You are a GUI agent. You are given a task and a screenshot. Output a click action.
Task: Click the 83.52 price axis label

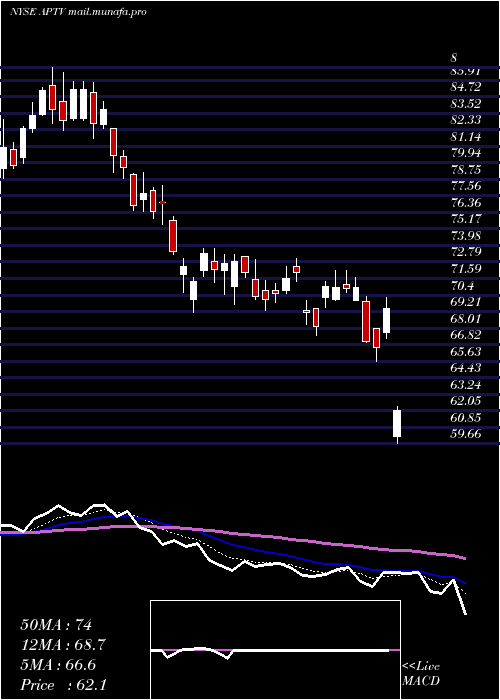[466, 104]
